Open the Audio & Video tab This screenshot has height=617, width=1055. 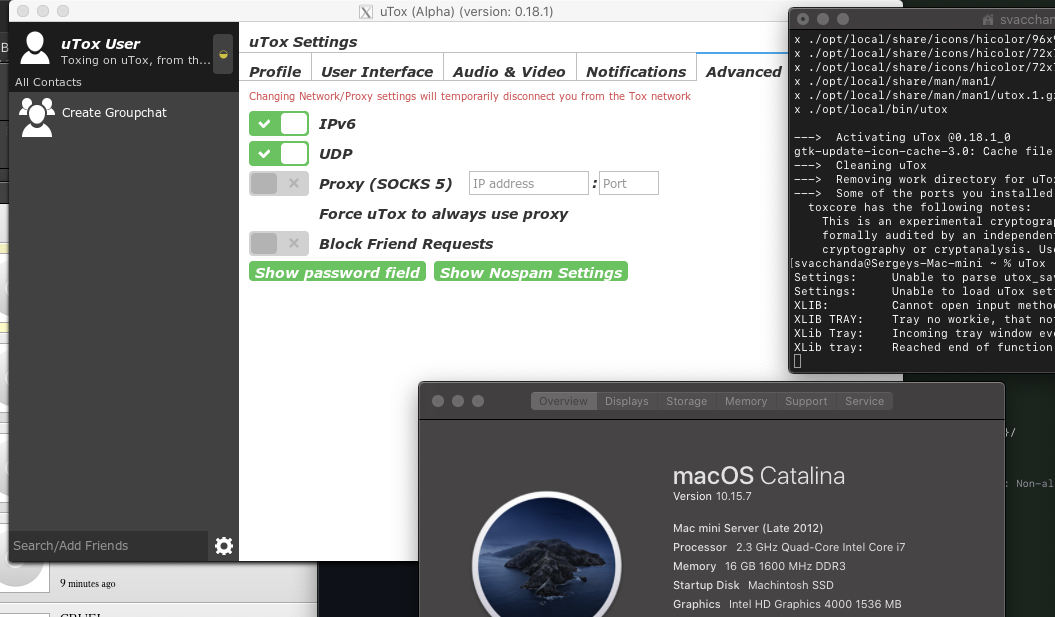click(x=509, y=71)
